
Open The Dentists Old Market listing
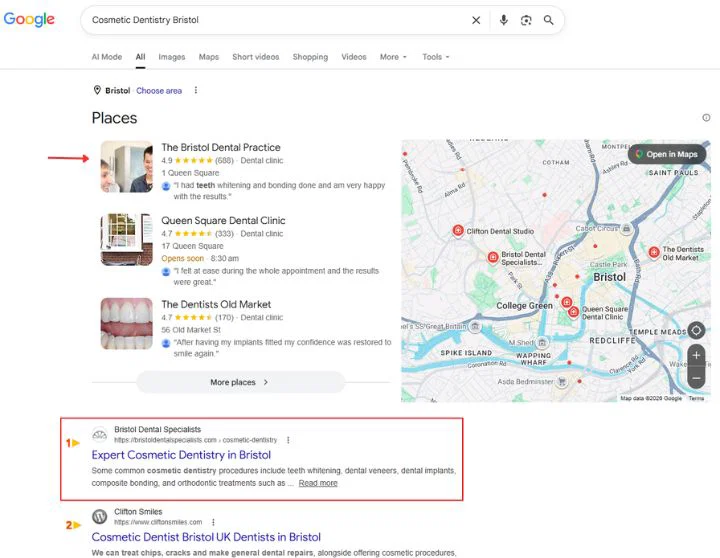[216, 304]
